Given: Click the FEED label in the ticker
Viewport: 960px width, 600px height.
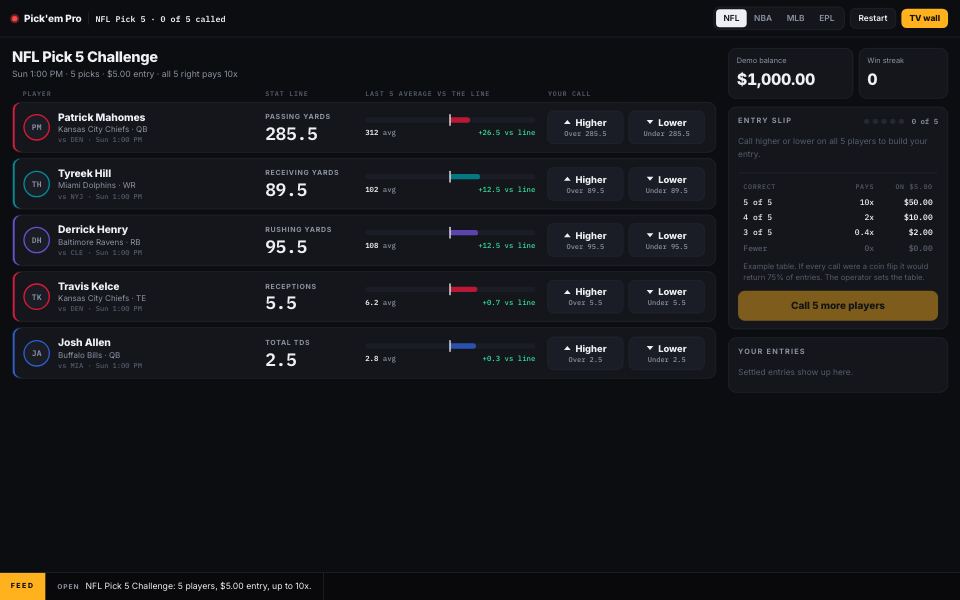Looking at the screenshot, I should coord(22,586).
